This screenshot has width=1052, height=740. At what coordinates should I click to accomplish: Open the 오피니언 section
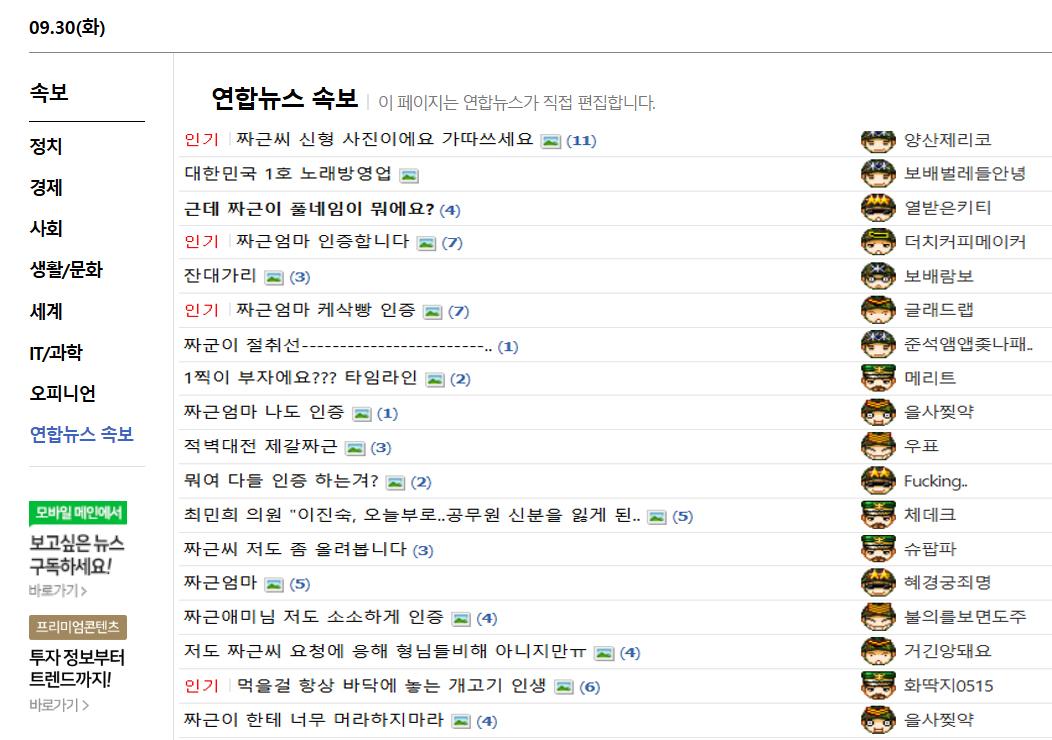pos(58,394)
